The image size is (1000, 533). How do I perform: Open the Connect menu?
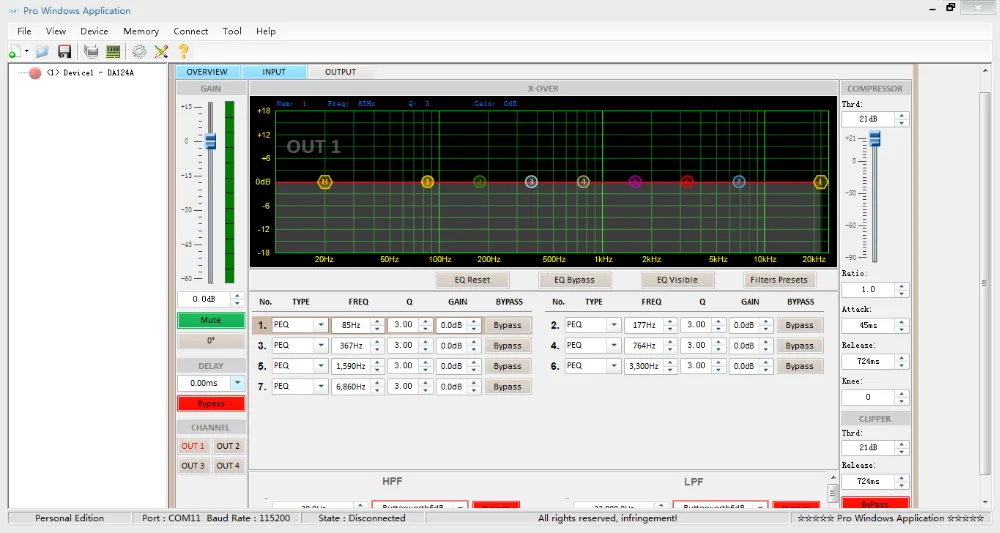tap(191, 31)
